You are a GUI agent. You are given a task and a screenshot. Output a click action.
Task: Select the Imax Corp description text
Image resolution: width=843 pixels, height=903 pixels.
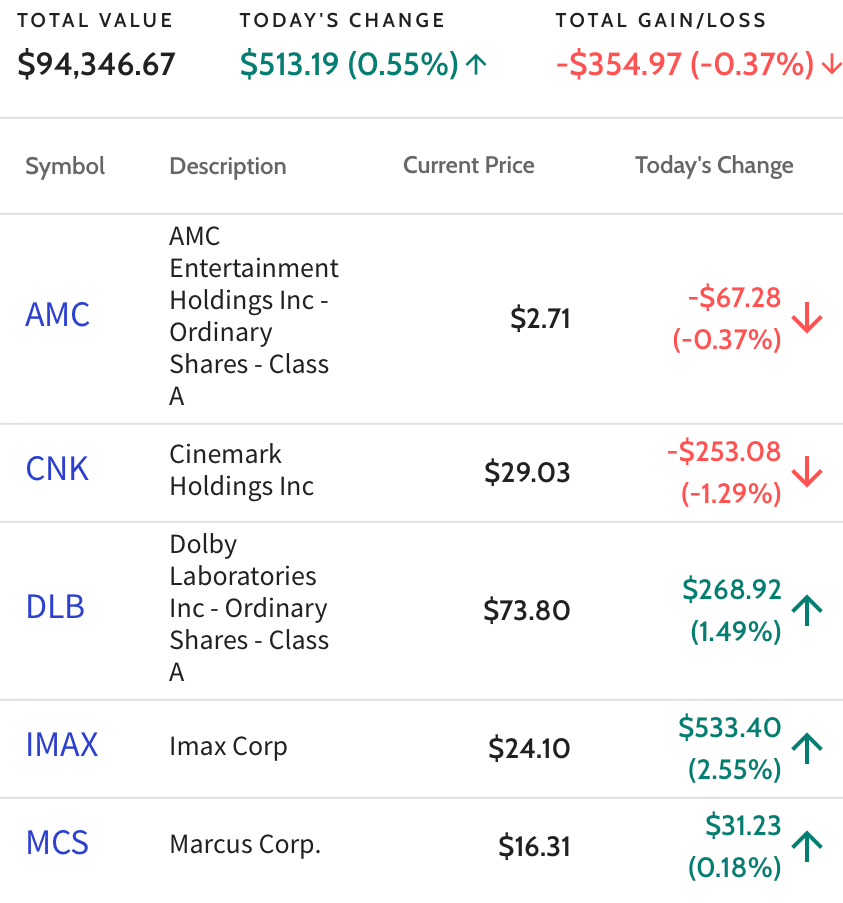(x=229, y=747)
